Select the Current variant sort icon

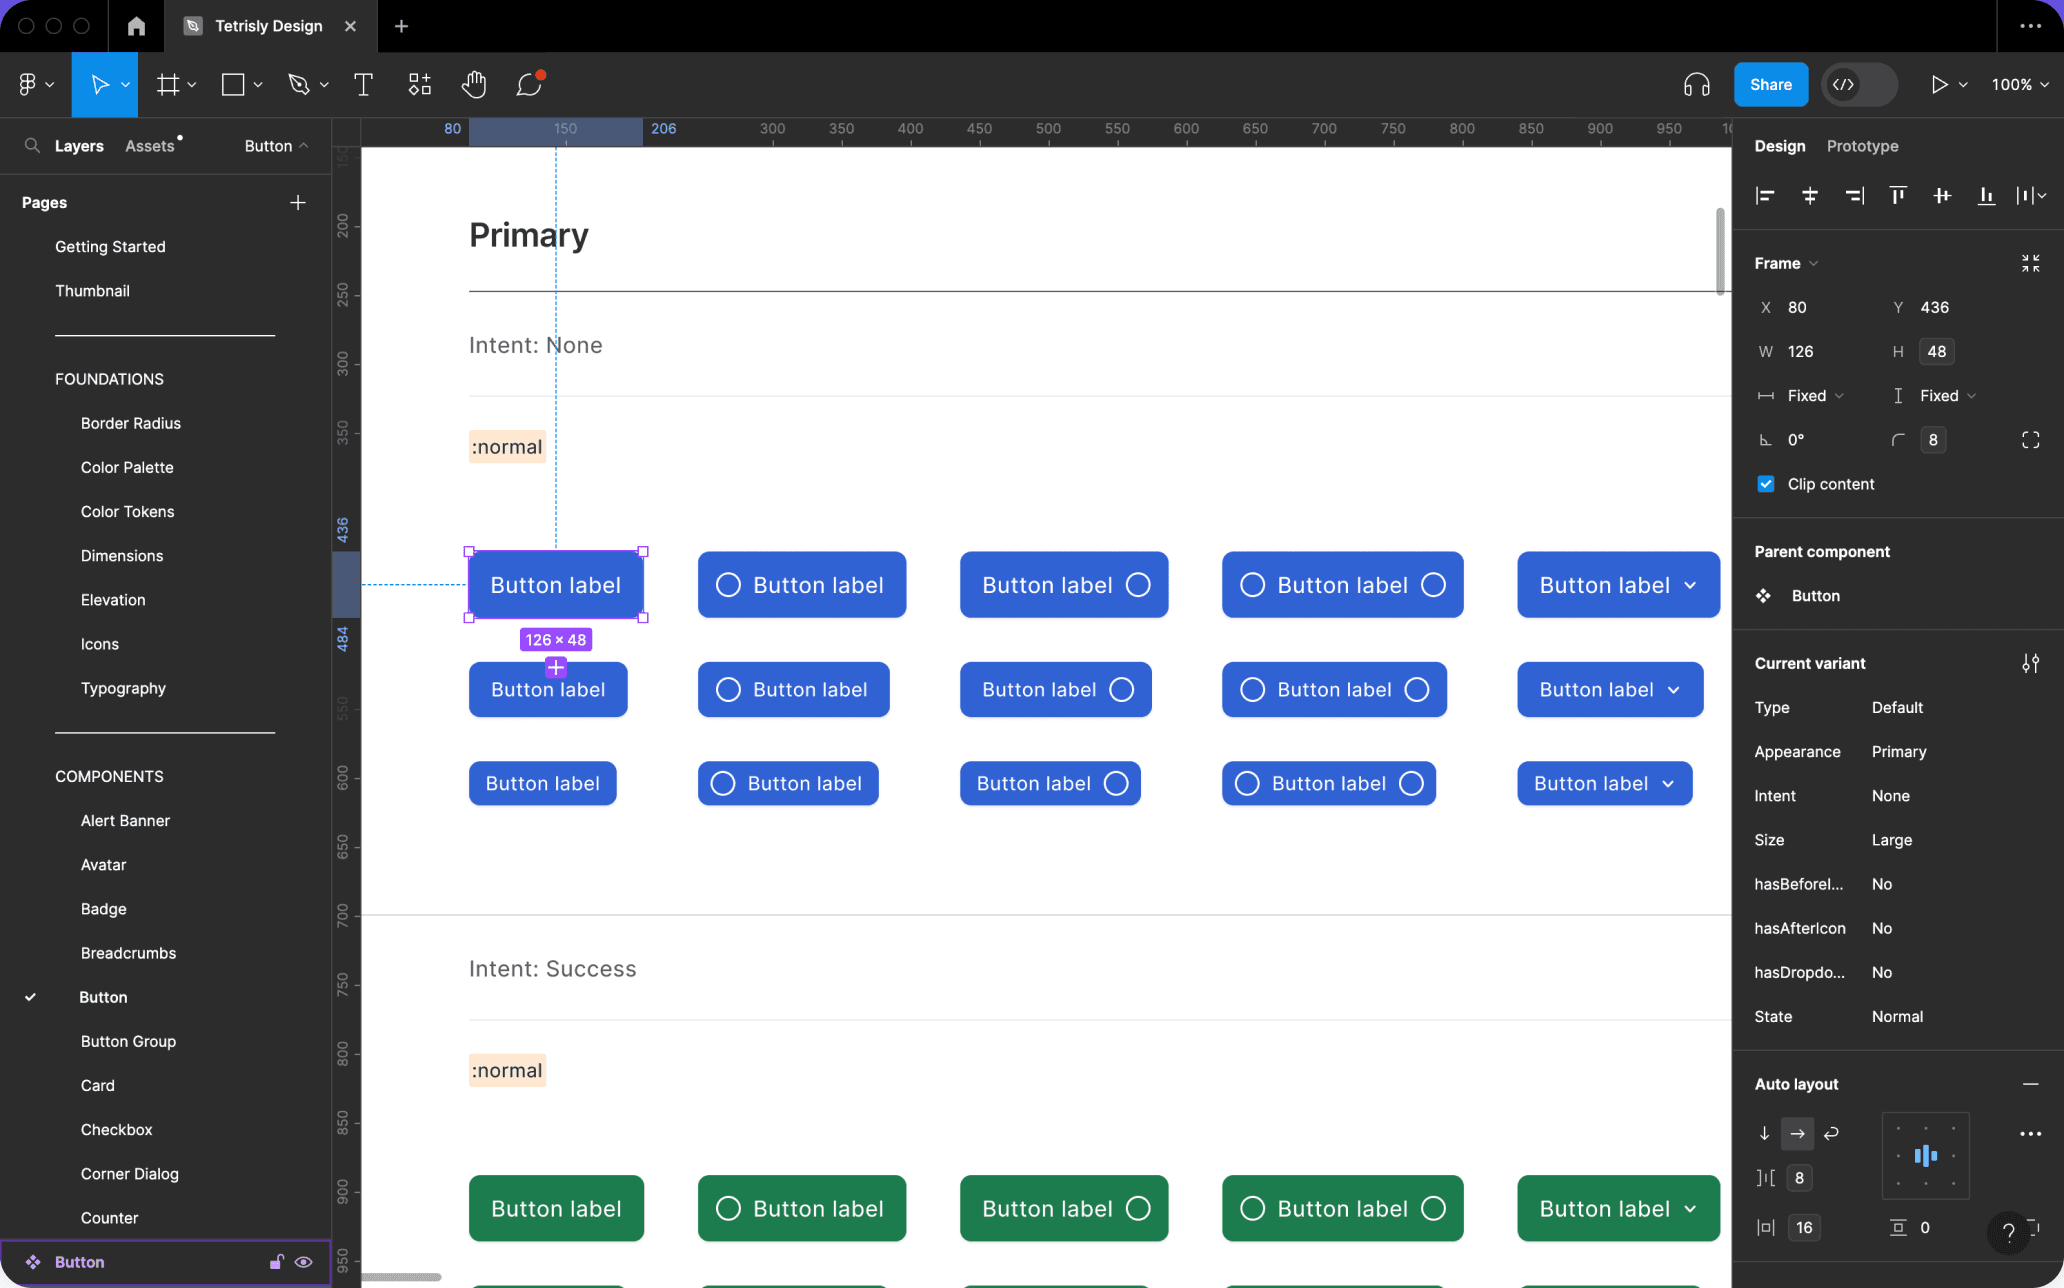[x=2030, y=662]
